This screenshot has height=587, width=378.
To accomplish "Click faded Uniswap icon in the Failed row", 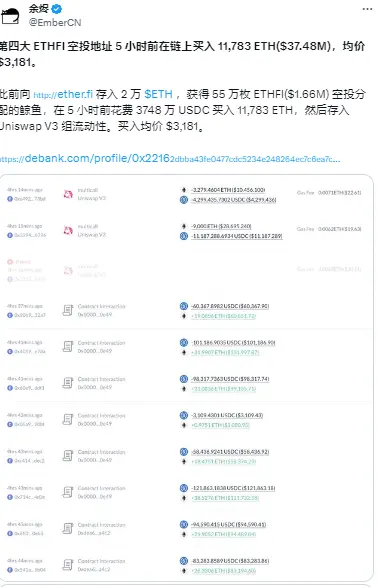I will tap(68, 270).
